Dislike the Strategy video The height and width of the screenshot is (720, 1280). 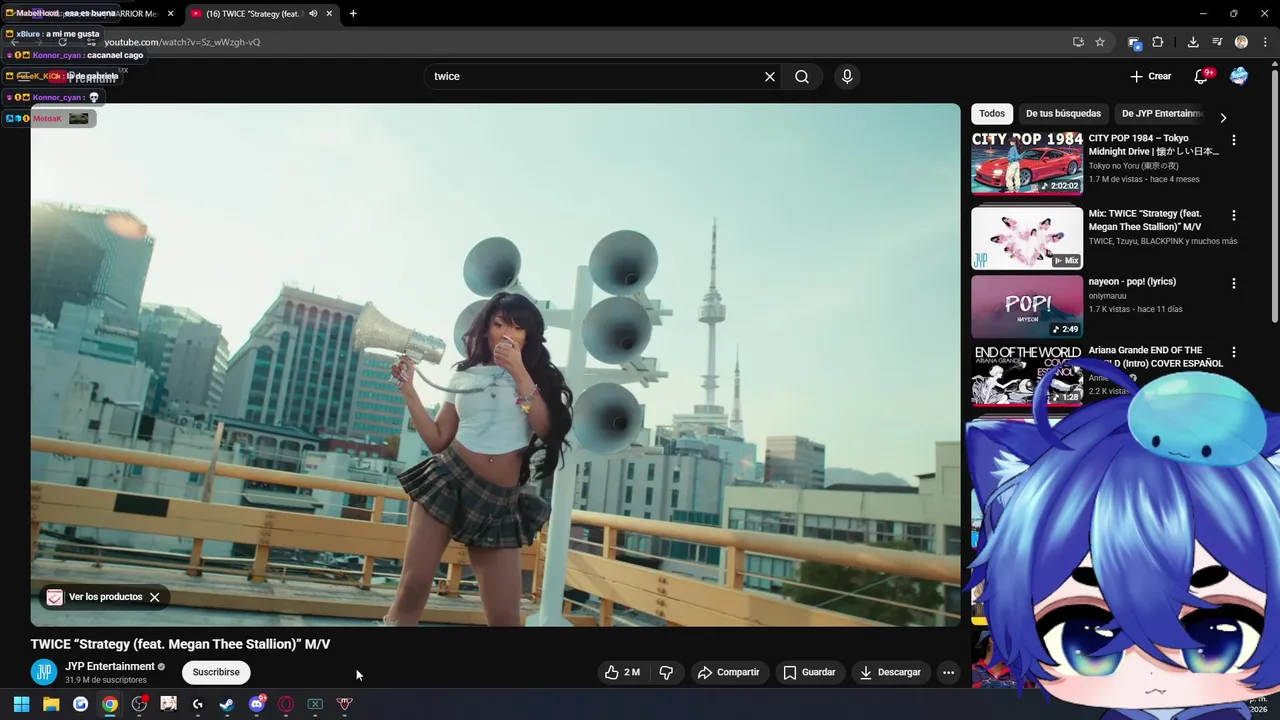coord(666,672)
